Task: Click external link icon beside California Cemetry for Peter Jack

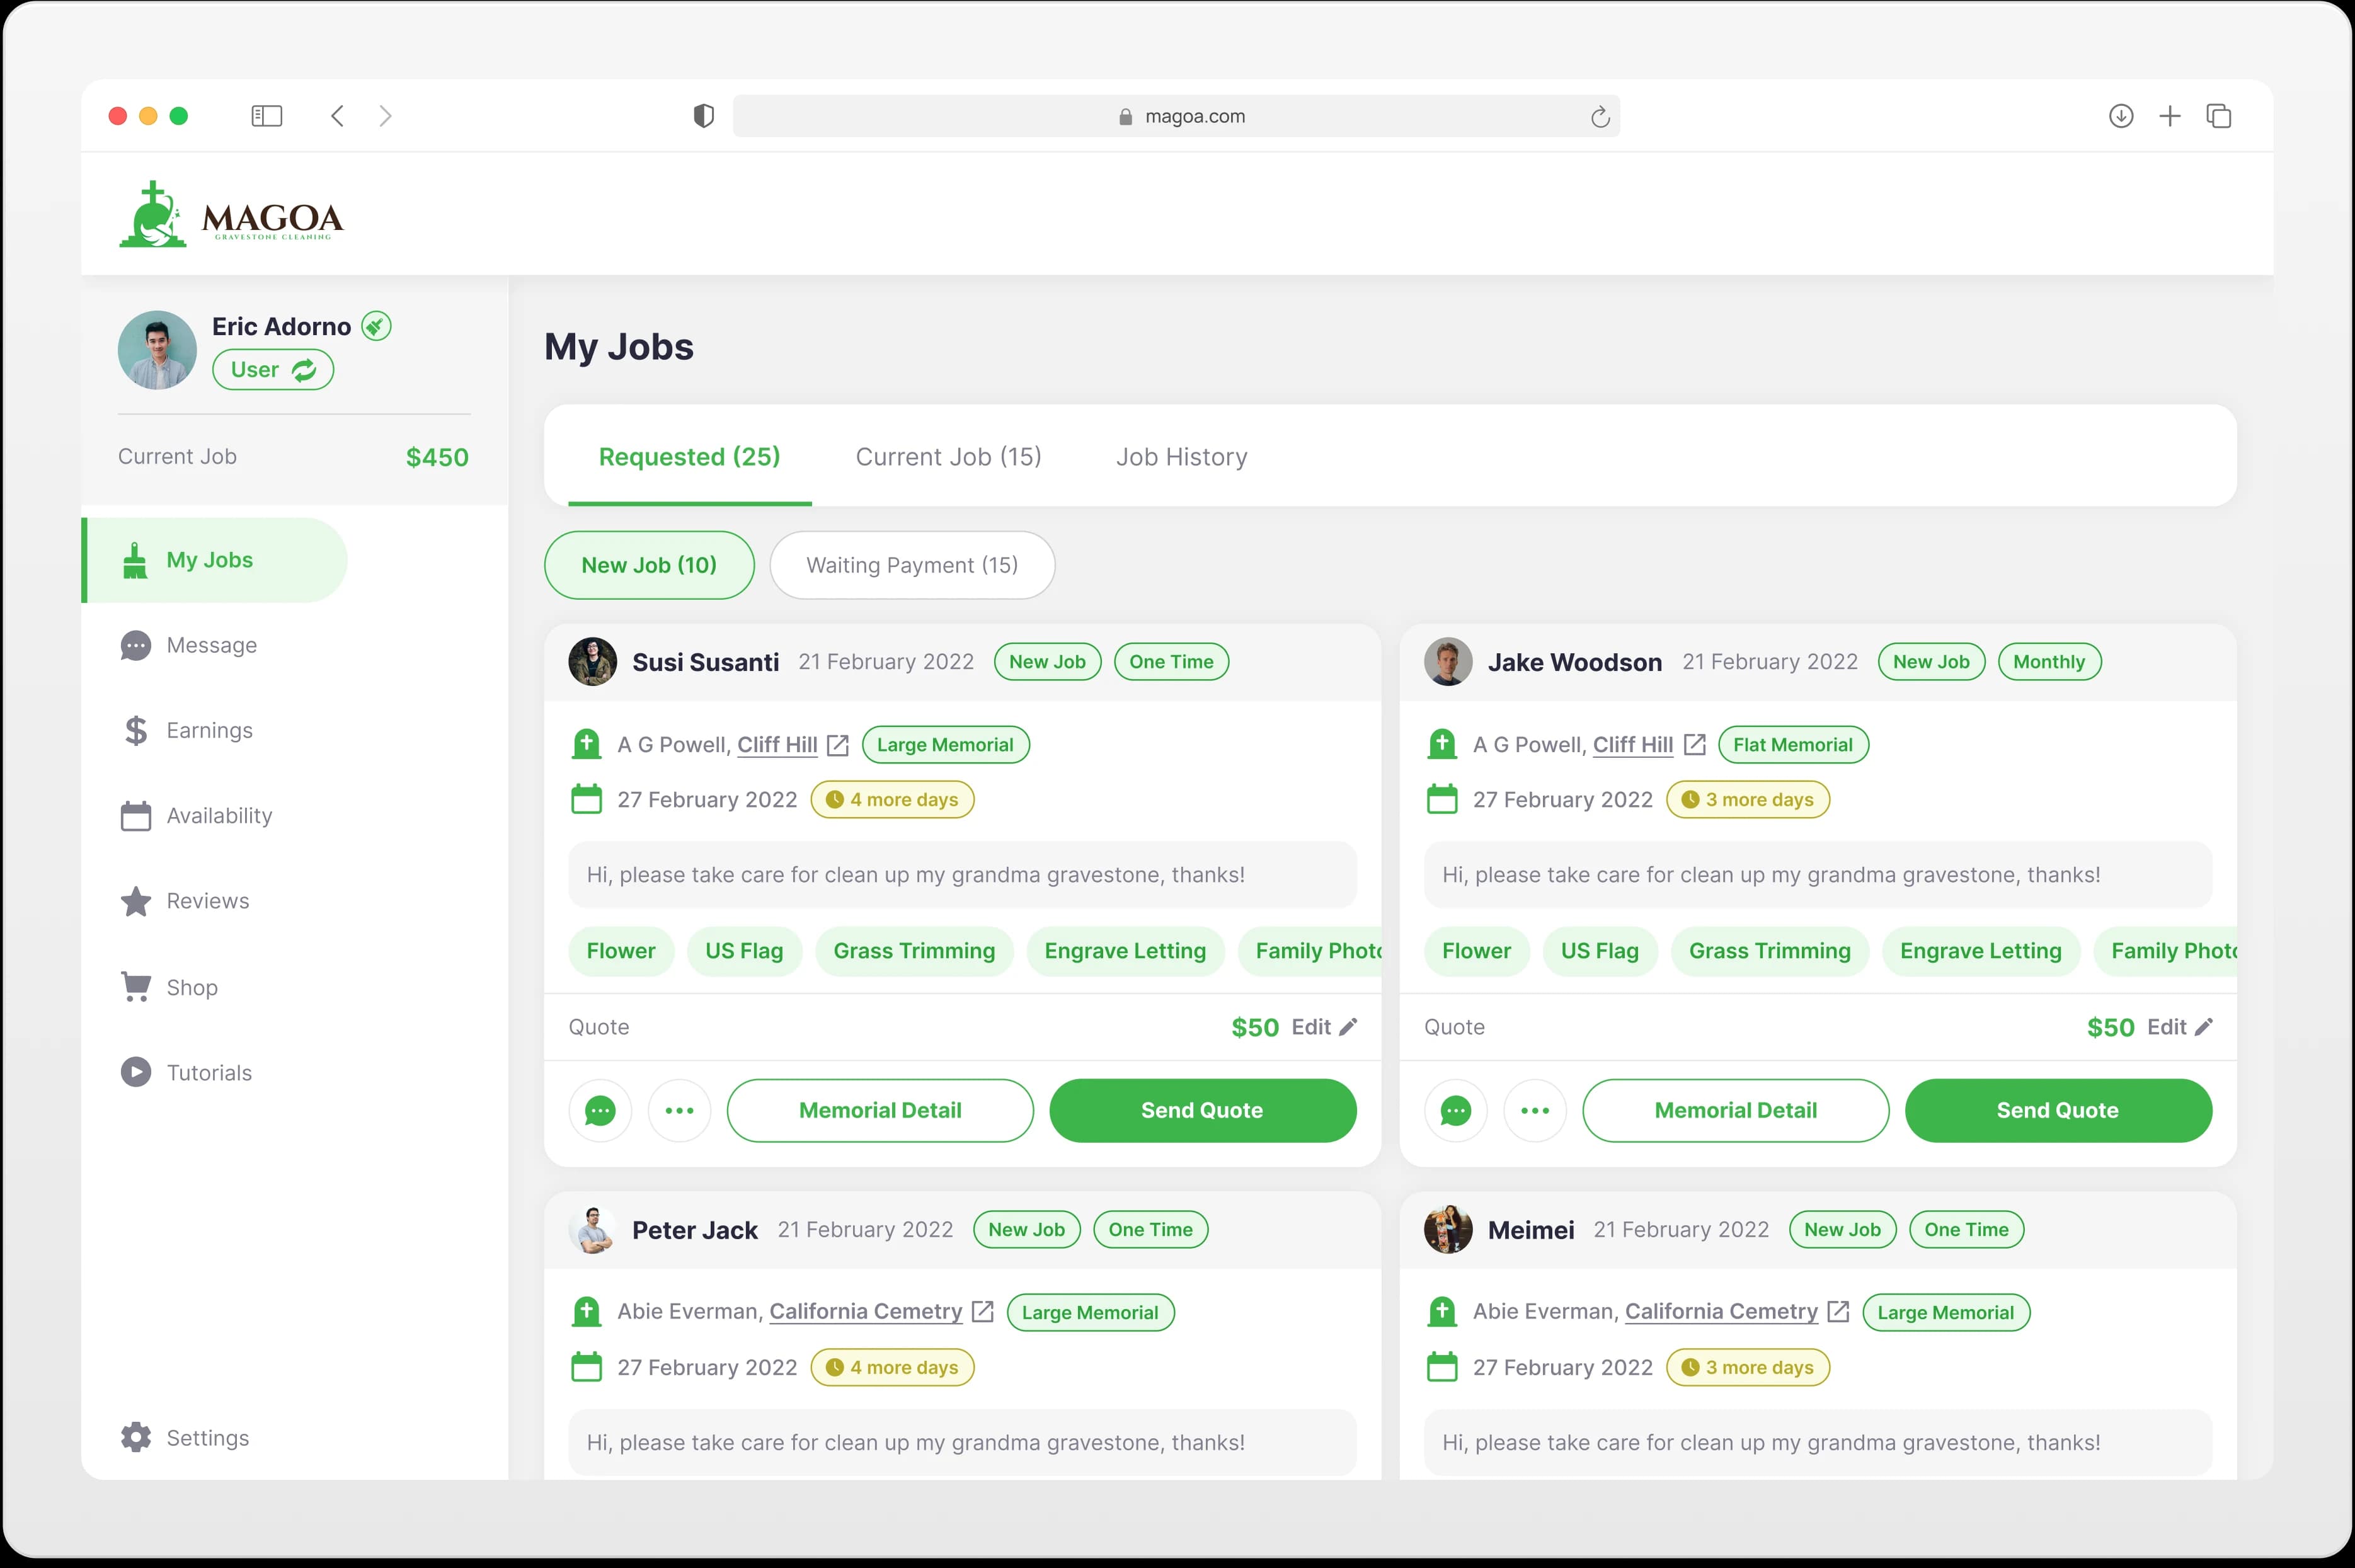Action: coord(983,1311)
